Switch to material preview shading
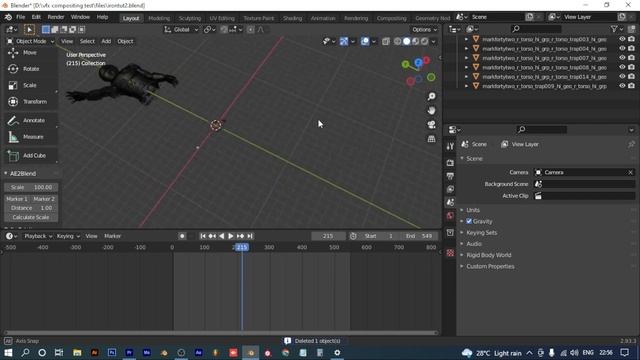The height and width of the screenshot is (360, 640). tap(416, 41)
